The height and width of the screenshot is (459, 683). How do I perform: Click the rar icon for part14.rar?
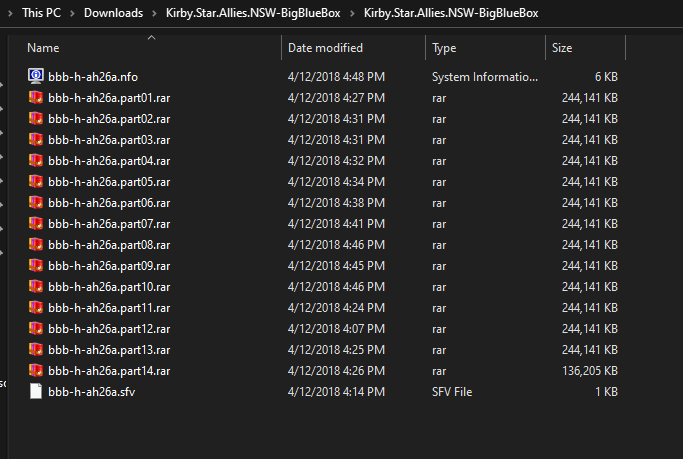pos(36,370)
